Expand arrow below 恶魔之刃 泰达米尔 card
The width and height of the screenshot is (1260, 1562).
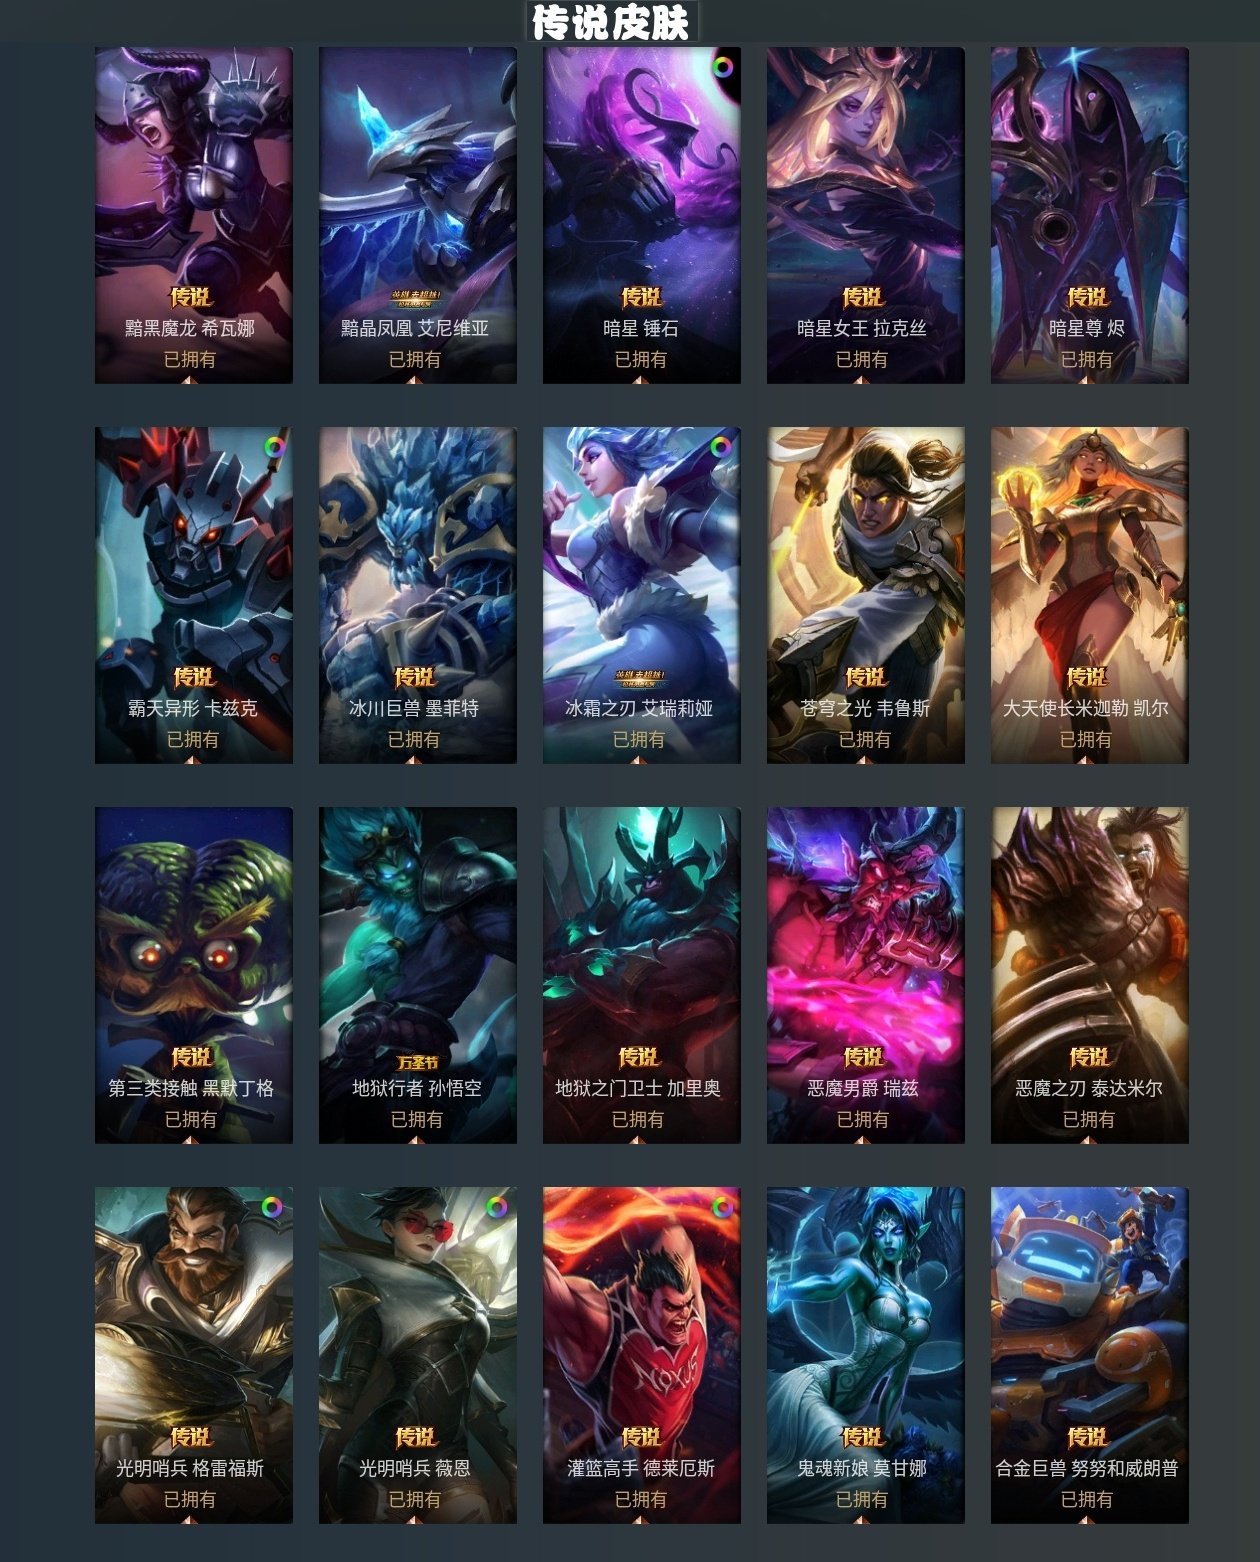tap(1088, 1139)
